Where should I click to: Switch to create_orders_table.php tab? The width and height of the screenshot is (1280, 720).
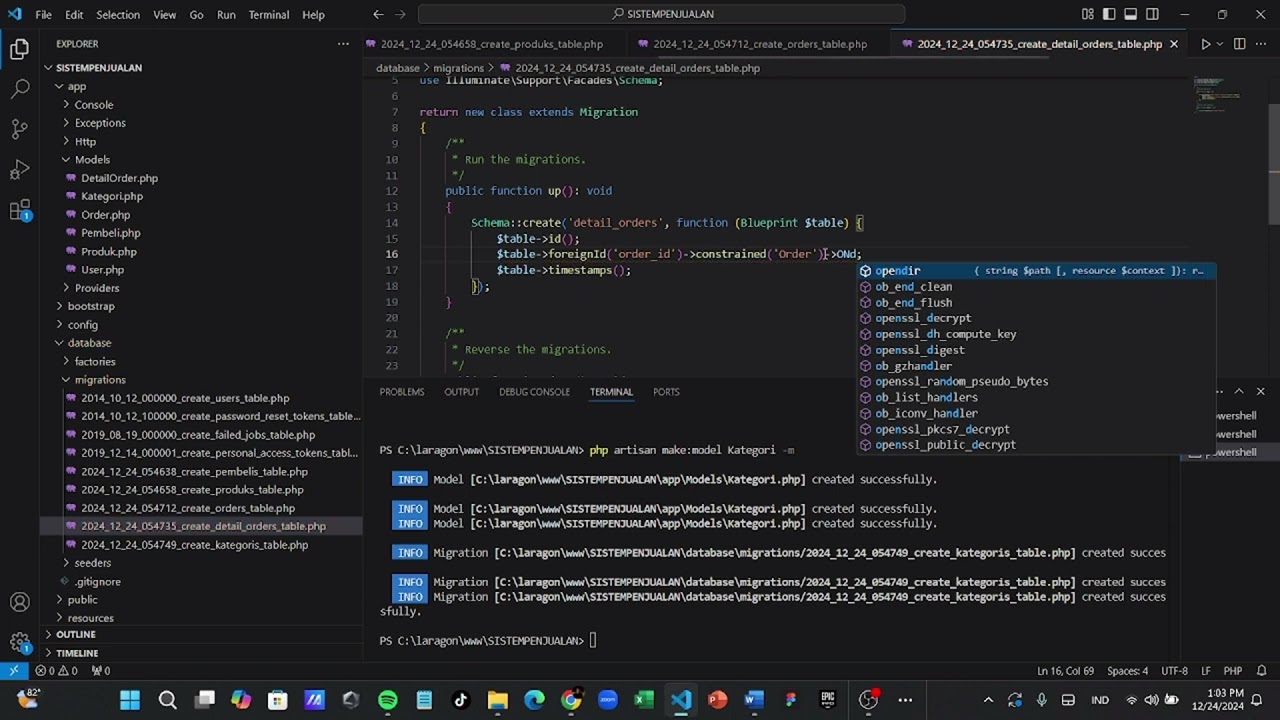(x=760, y=44)
